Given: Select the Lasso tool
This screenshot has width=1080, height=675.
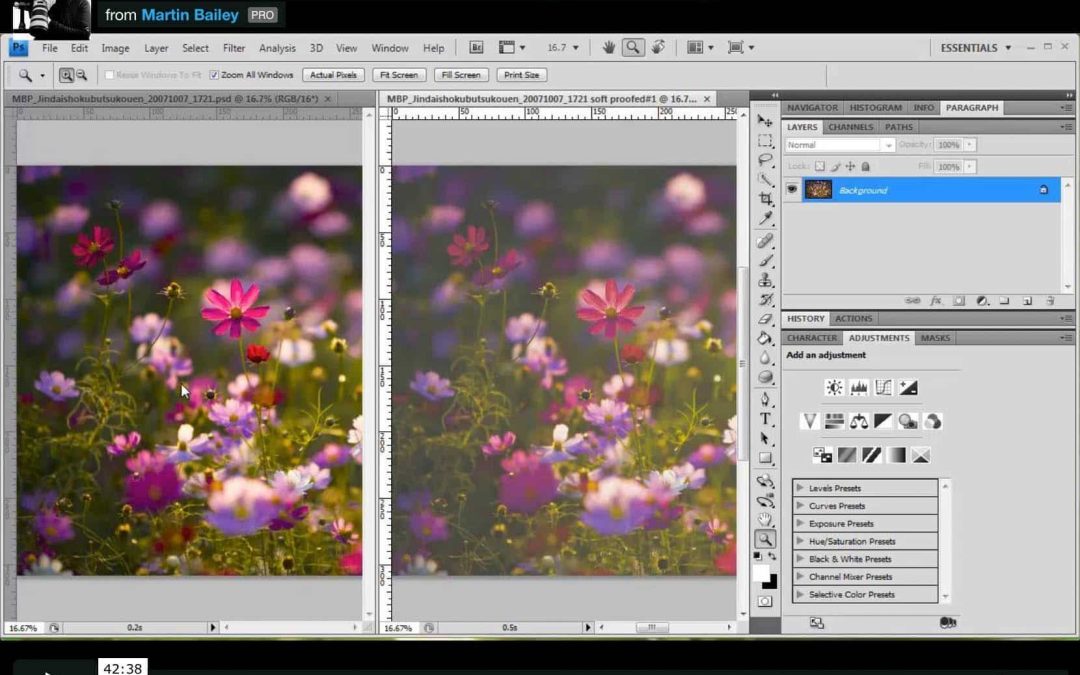Looking at the screenshot, I should [x=766, y=160].
